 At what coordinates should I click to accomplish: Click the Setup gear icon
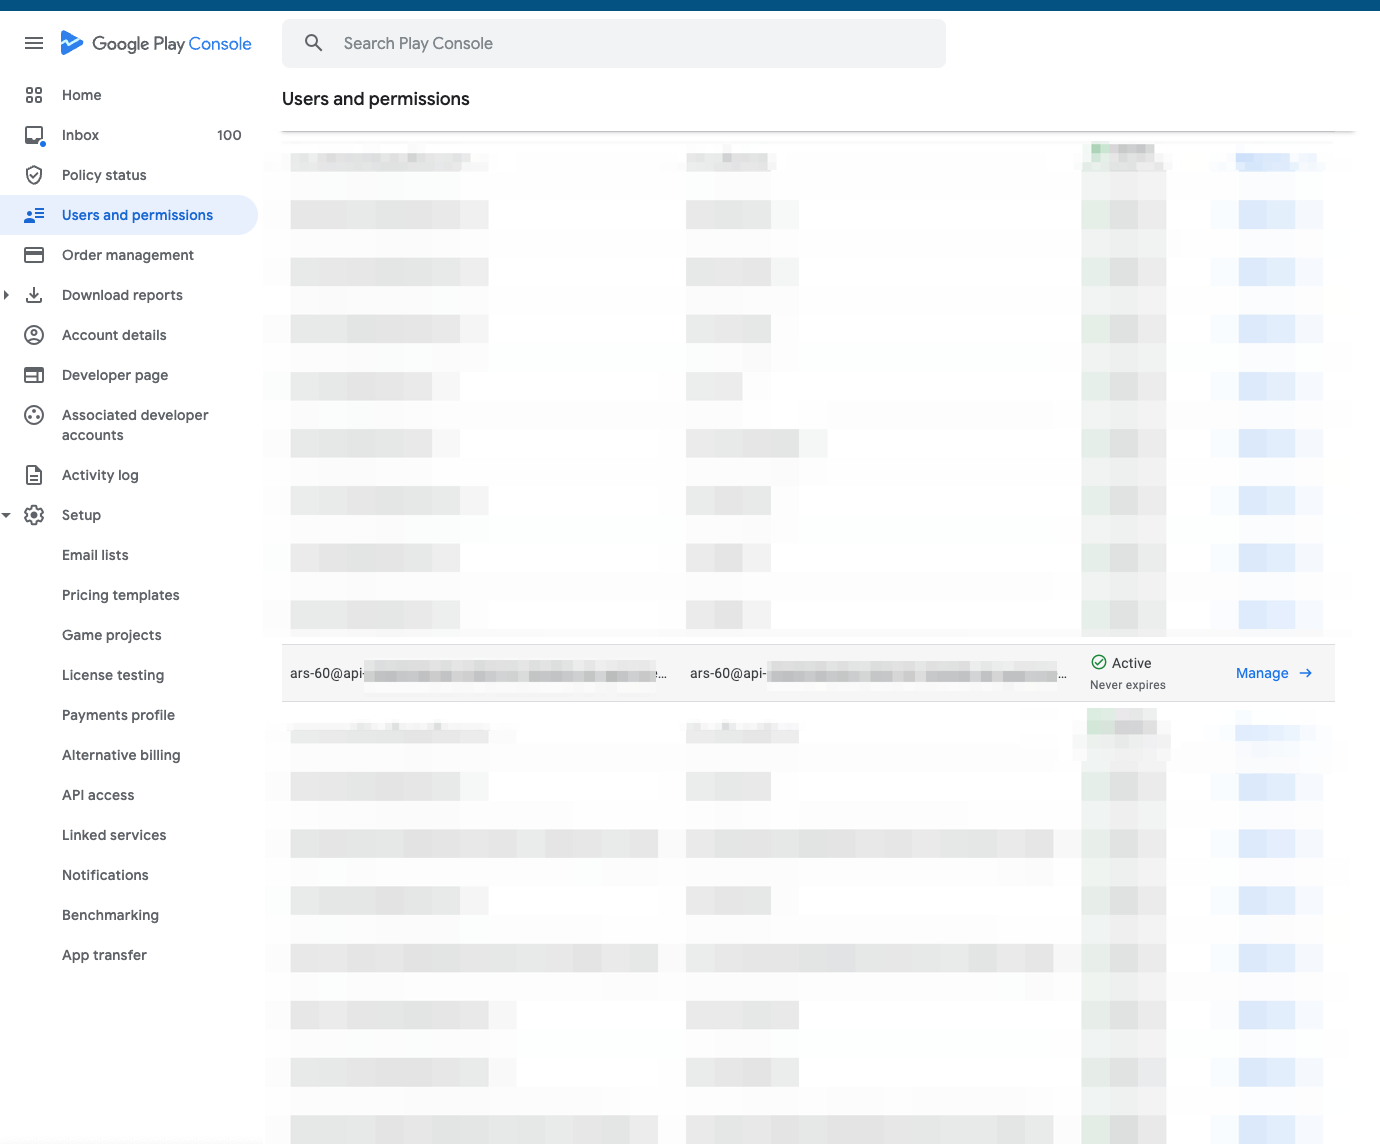click(34, 515)
